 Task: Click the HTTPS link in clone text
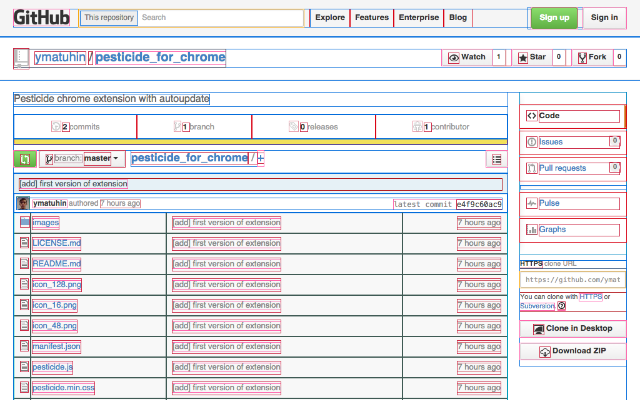click(591, 297)
